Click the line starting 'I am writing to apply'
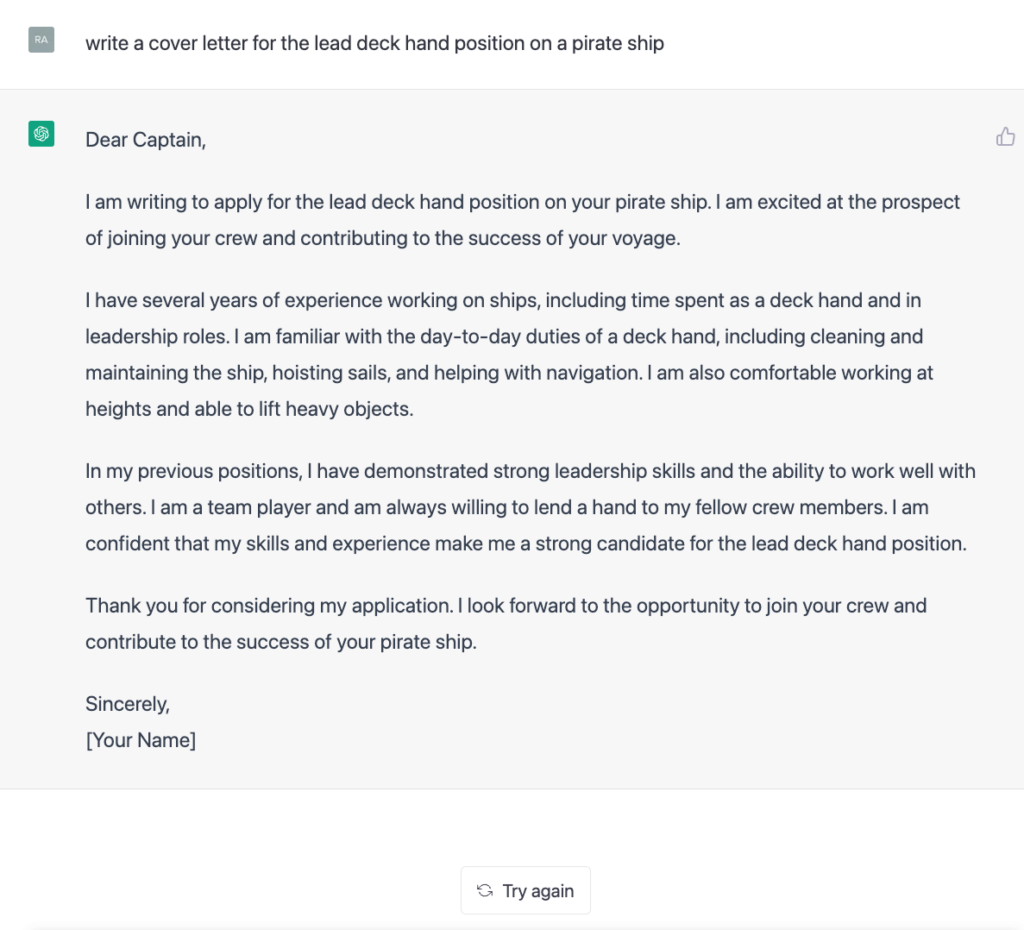 coord(522,202)
